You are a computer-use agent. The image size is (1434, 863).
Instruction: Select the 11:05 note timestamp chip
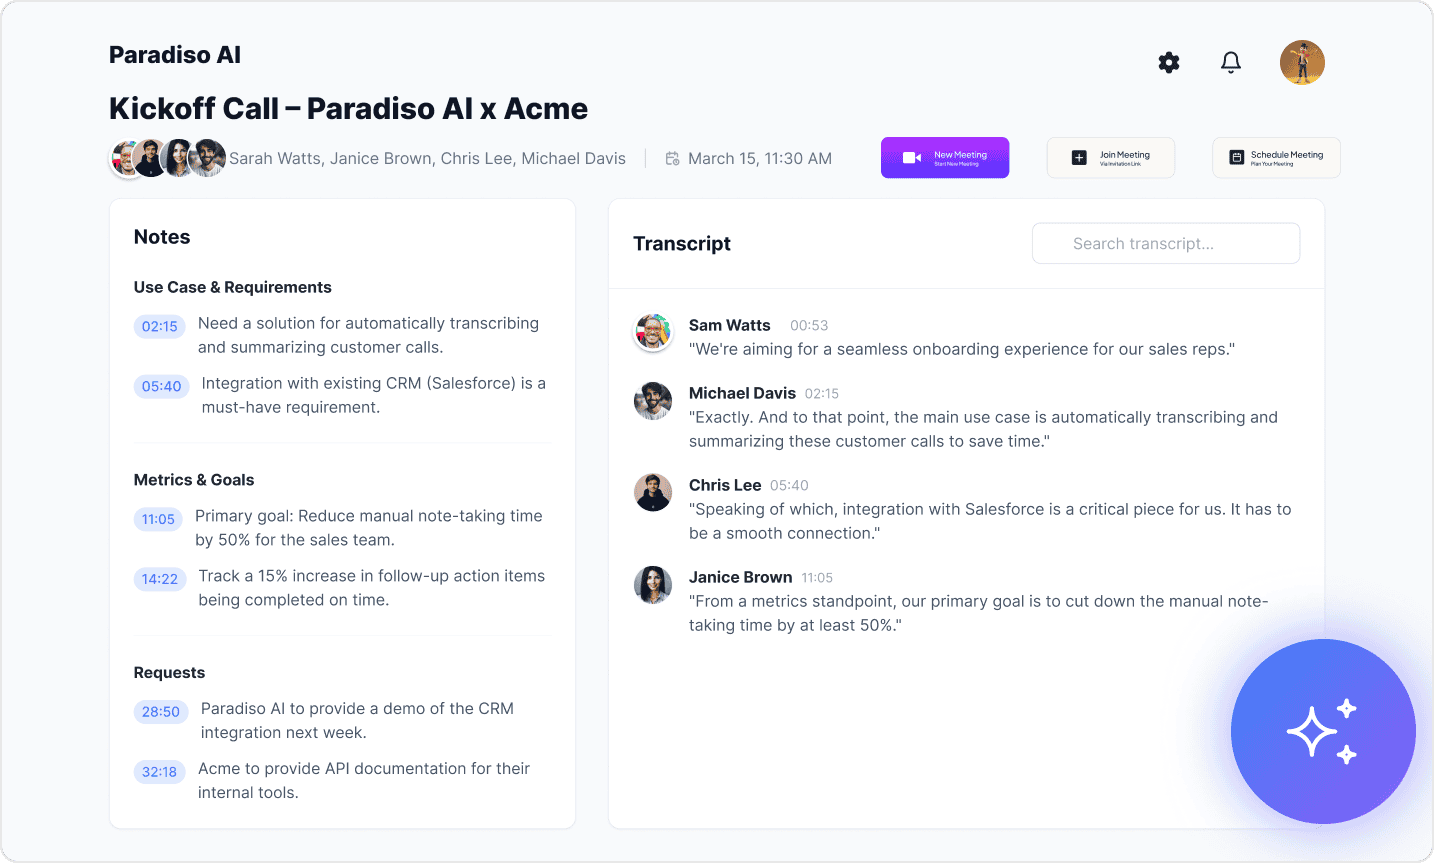pos(158,519)
